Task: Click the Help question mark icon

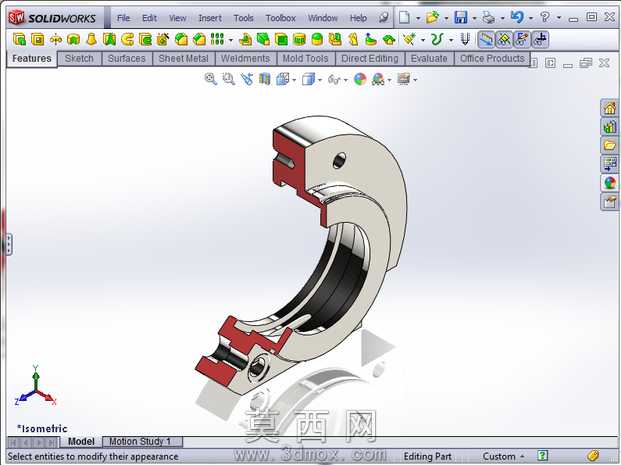Action: click(x=545, y=17)
